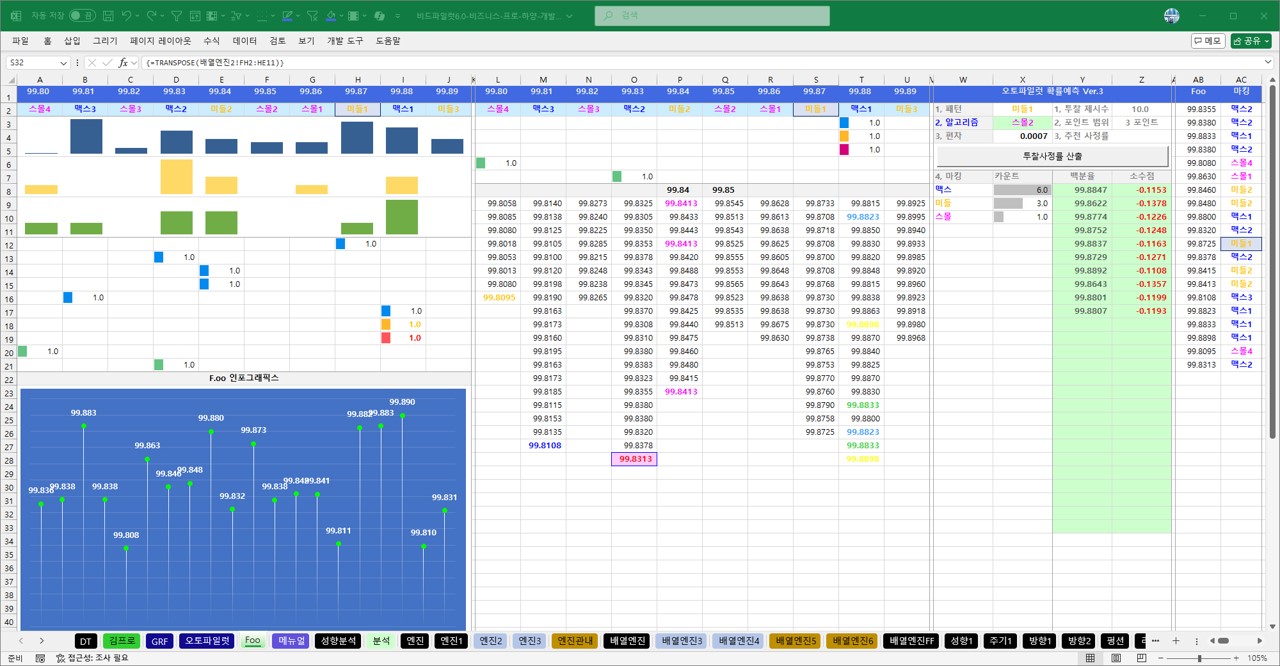Click the 투찰사정률 산출 button
This screenshot has height=666, width=1280.
[x=1052, y=156]
